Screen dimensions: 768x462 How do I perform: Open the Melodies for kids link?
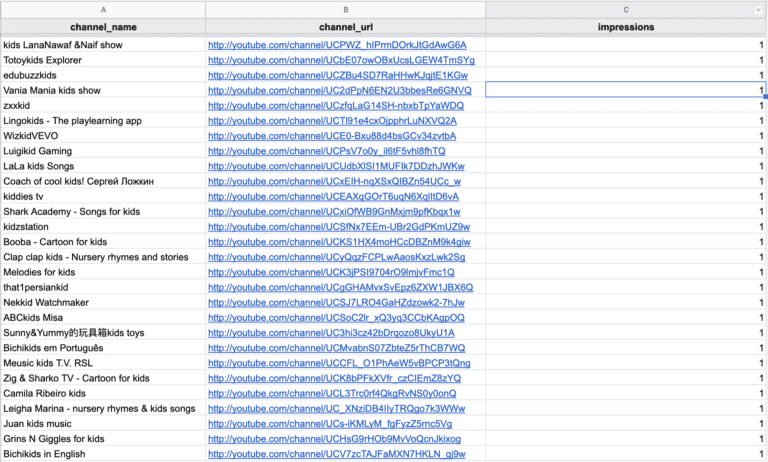(x=331, y=273)
